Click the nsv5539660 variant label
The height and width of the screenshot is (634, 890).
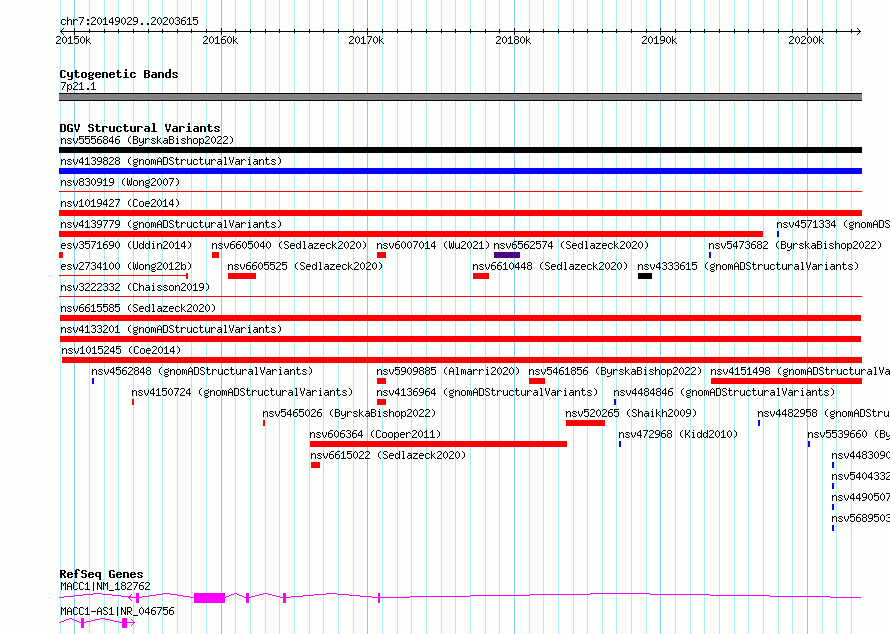[848, 434]
